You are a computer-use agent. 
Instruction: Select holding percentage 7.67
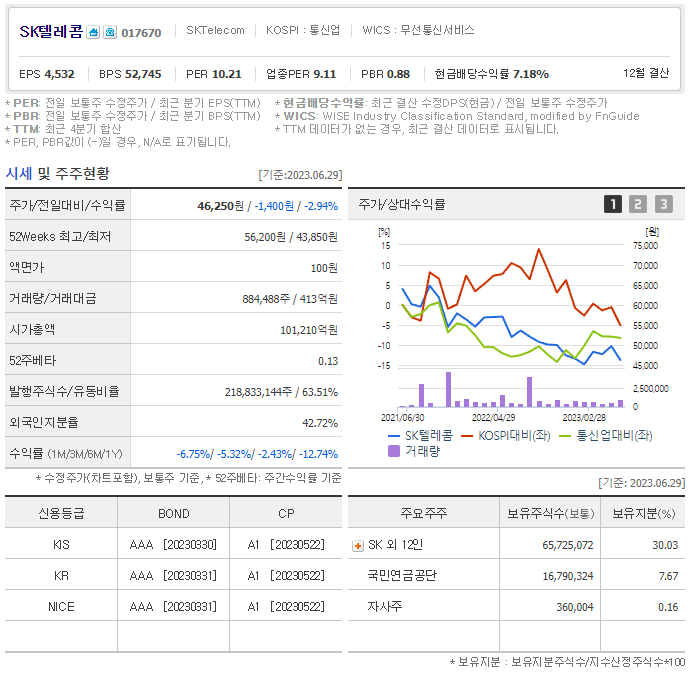(668, 576)
